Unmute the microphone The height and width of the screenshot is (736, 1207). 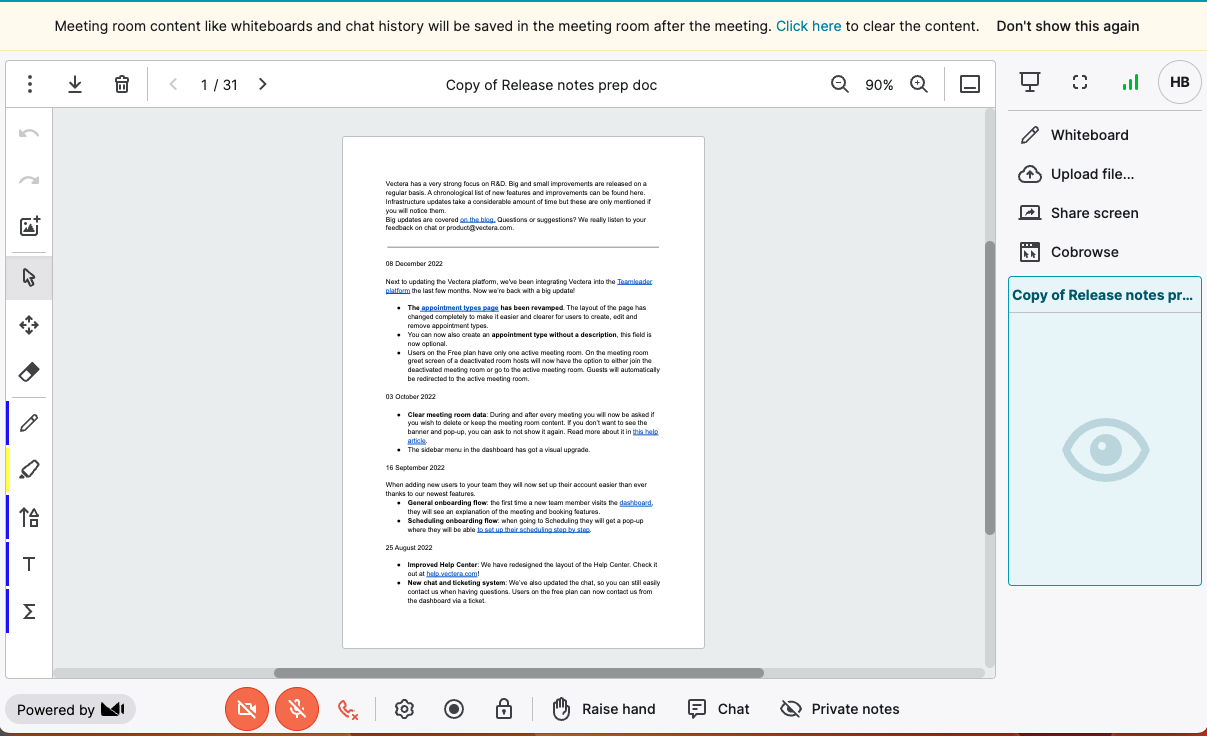(x=297, y=709)
